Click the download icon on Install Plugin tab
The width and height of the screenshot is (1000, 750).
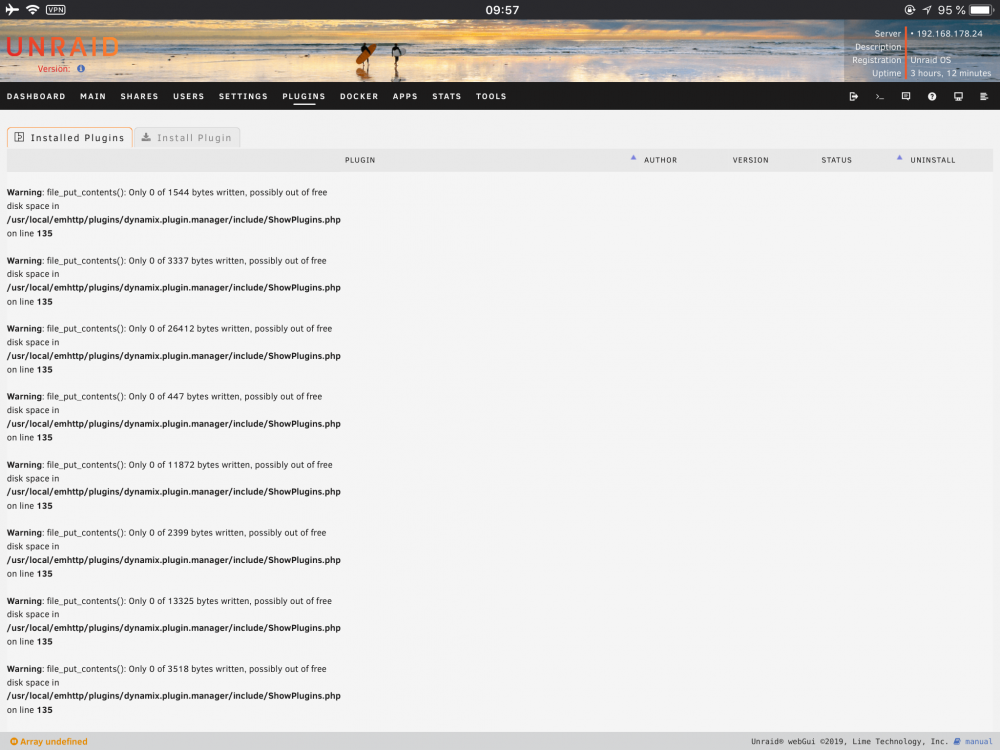pos(146,137)
